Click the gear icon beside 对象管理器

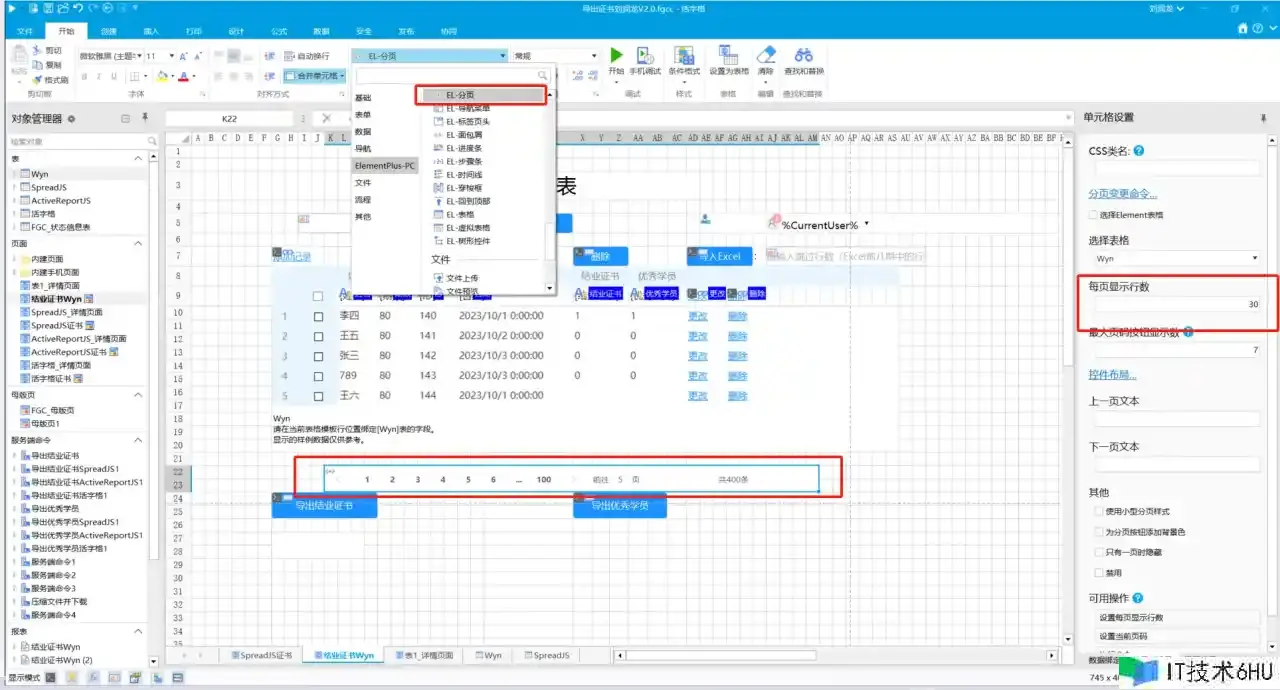pos(71,119)
